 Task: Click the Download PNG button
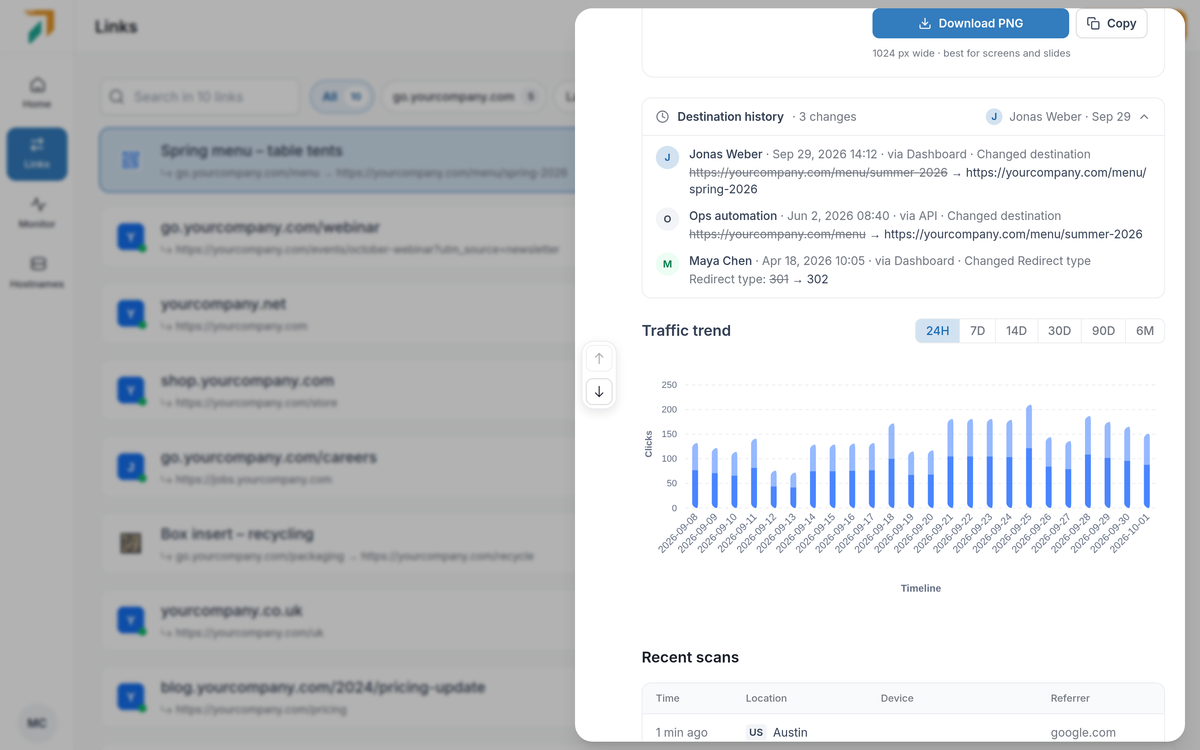[x=971, y=23]
